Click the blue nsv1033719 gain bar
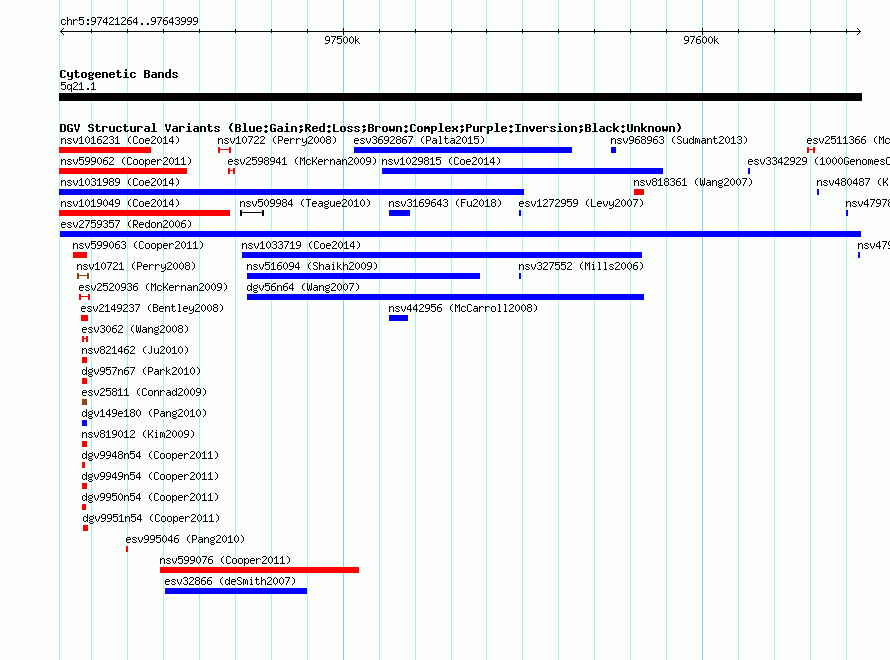This screenshot has height=660, width=890. coord(442,255)
